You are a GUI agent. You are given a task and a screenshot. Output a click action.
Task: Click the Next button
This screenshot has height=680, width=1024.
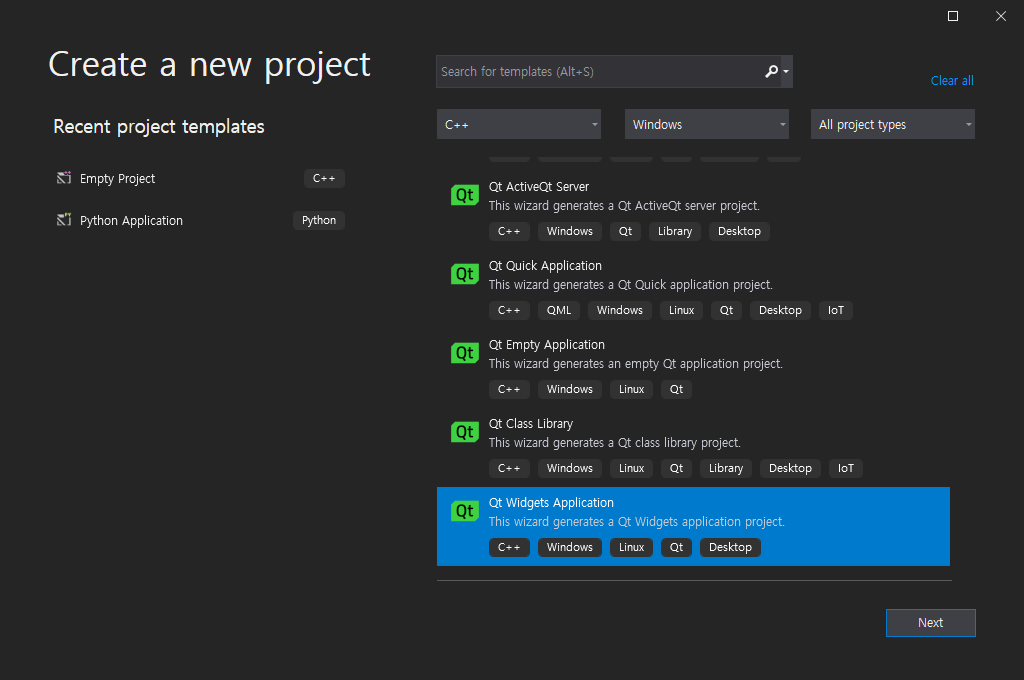coord(931,623)
